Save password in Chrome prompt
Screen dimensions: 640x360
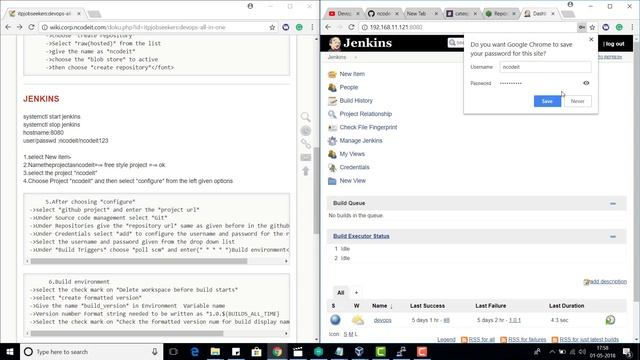547,101
